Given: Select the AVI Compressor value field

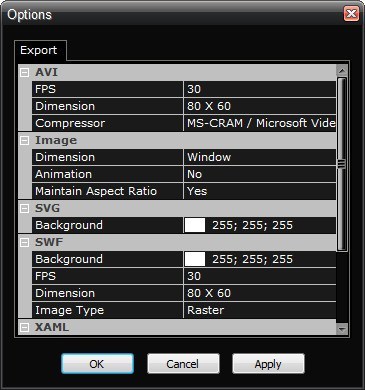Looking at the screenshot, I should click(260, 123).
